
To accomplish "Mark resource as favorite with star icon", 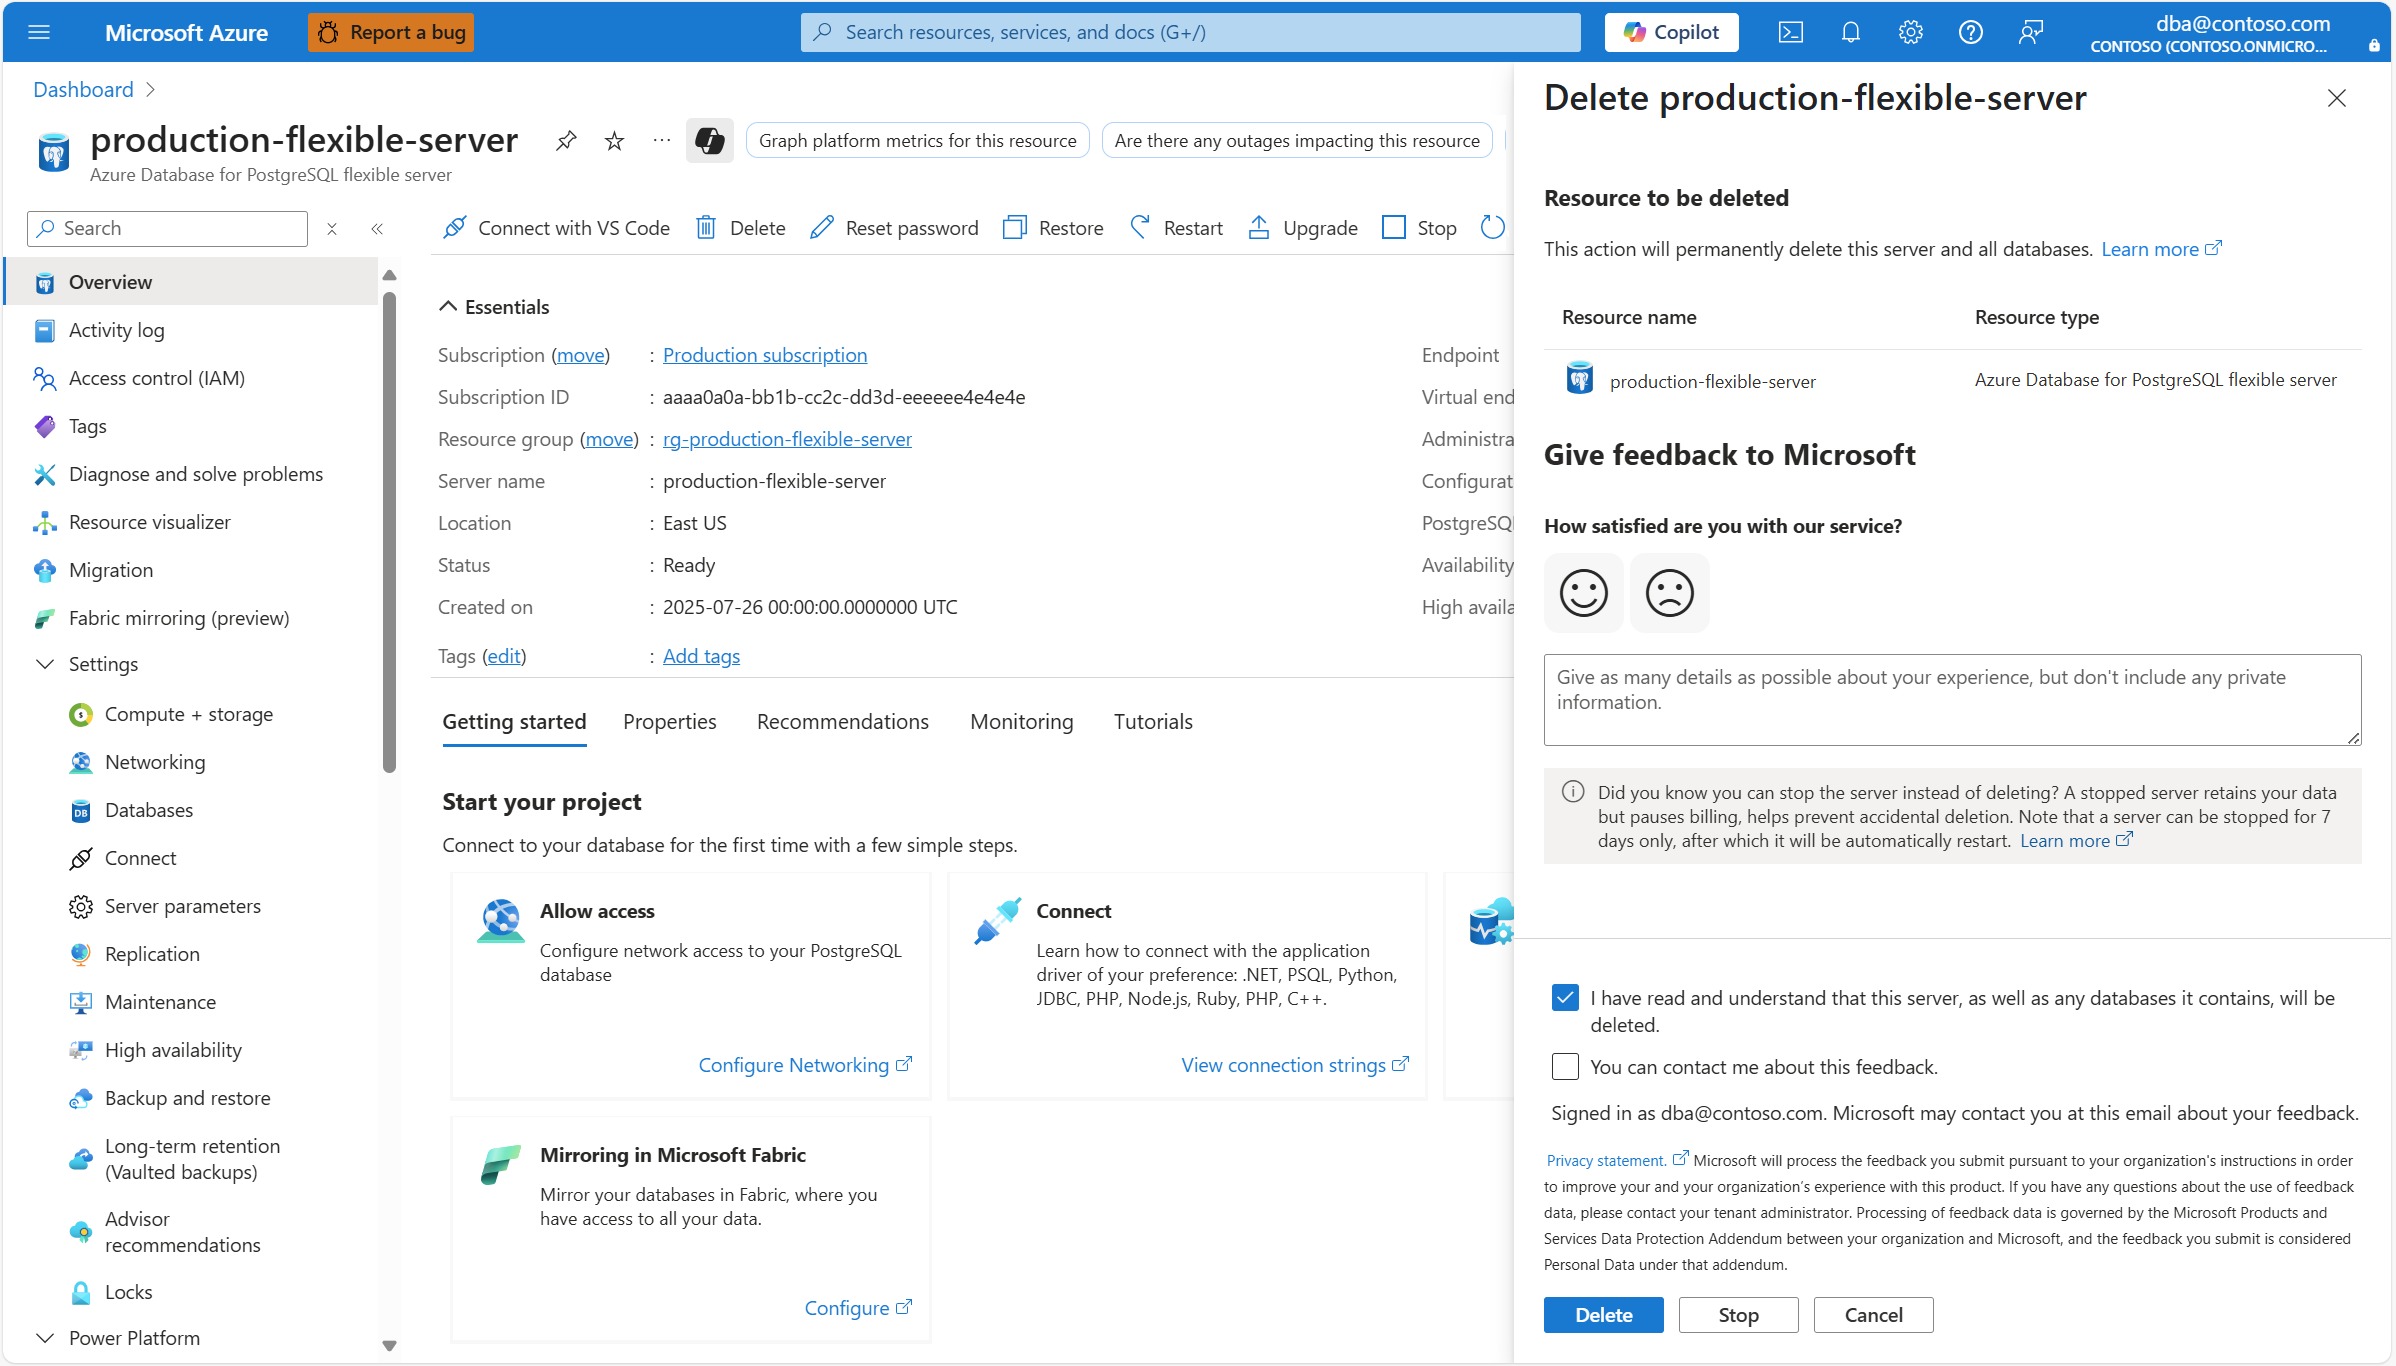I will click(x=614, y=141).
